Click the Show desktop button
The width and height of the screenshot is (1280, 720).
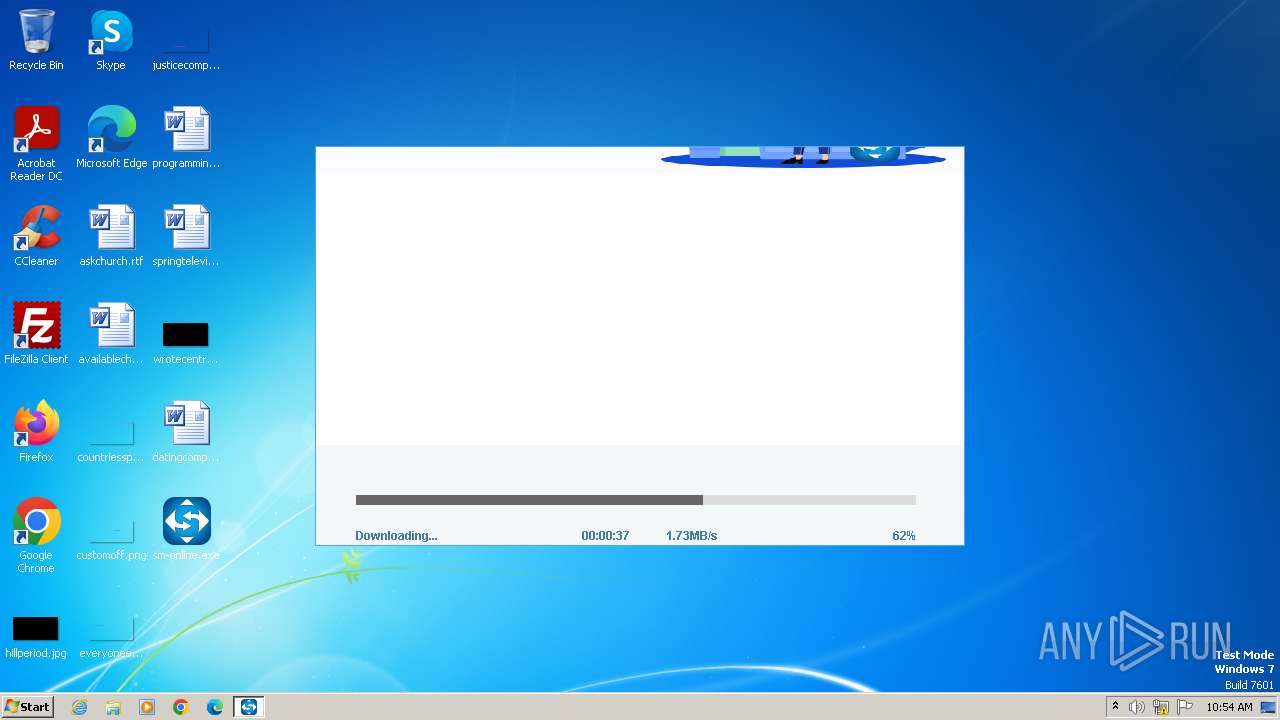click(1268, 707)
